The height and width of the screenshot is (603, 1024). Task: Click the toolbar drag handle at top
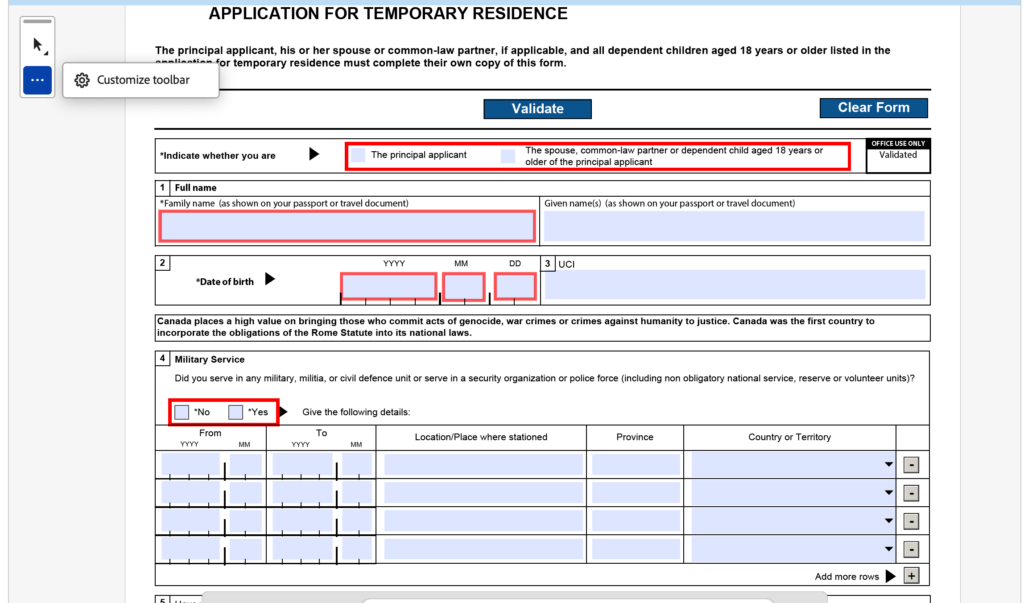click(x=37, y=21)
